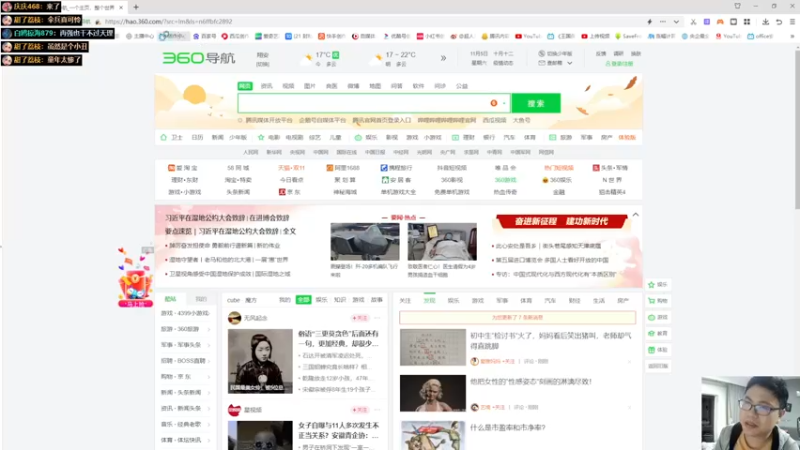Switch to the 军事 tab in right feed
The height and width of the screenshot is (450, 800).
(x=502, y=301)
